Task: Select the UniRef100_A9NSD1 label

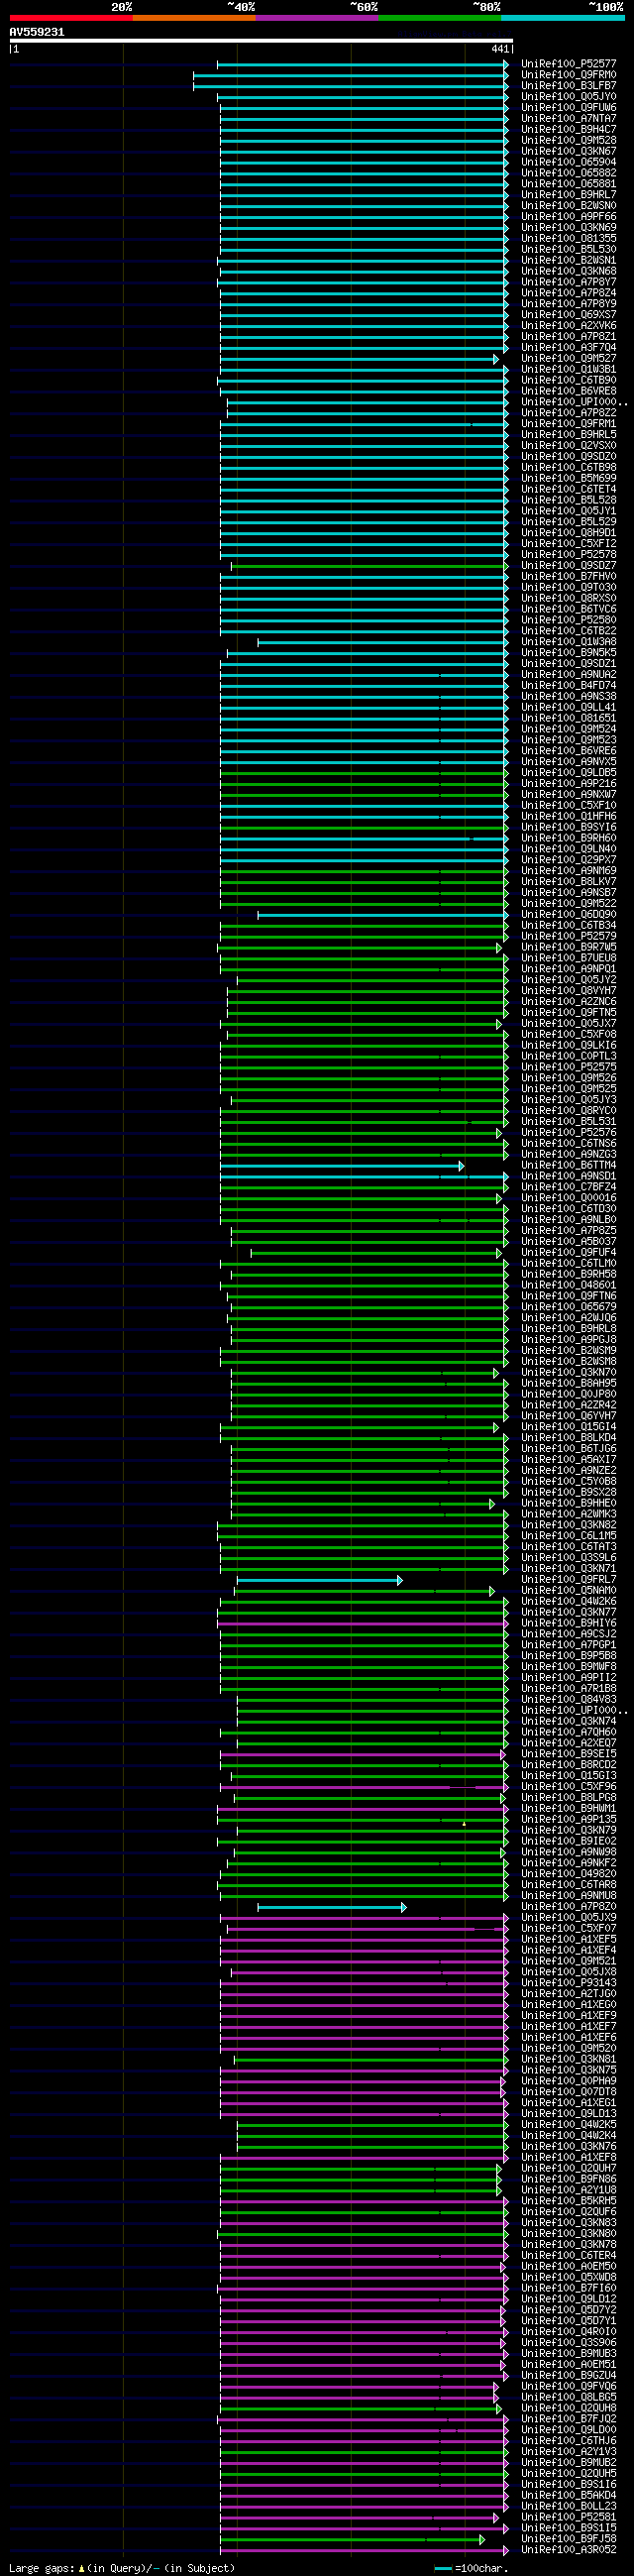Action: pyautogui.click(x=568, y=1176)
